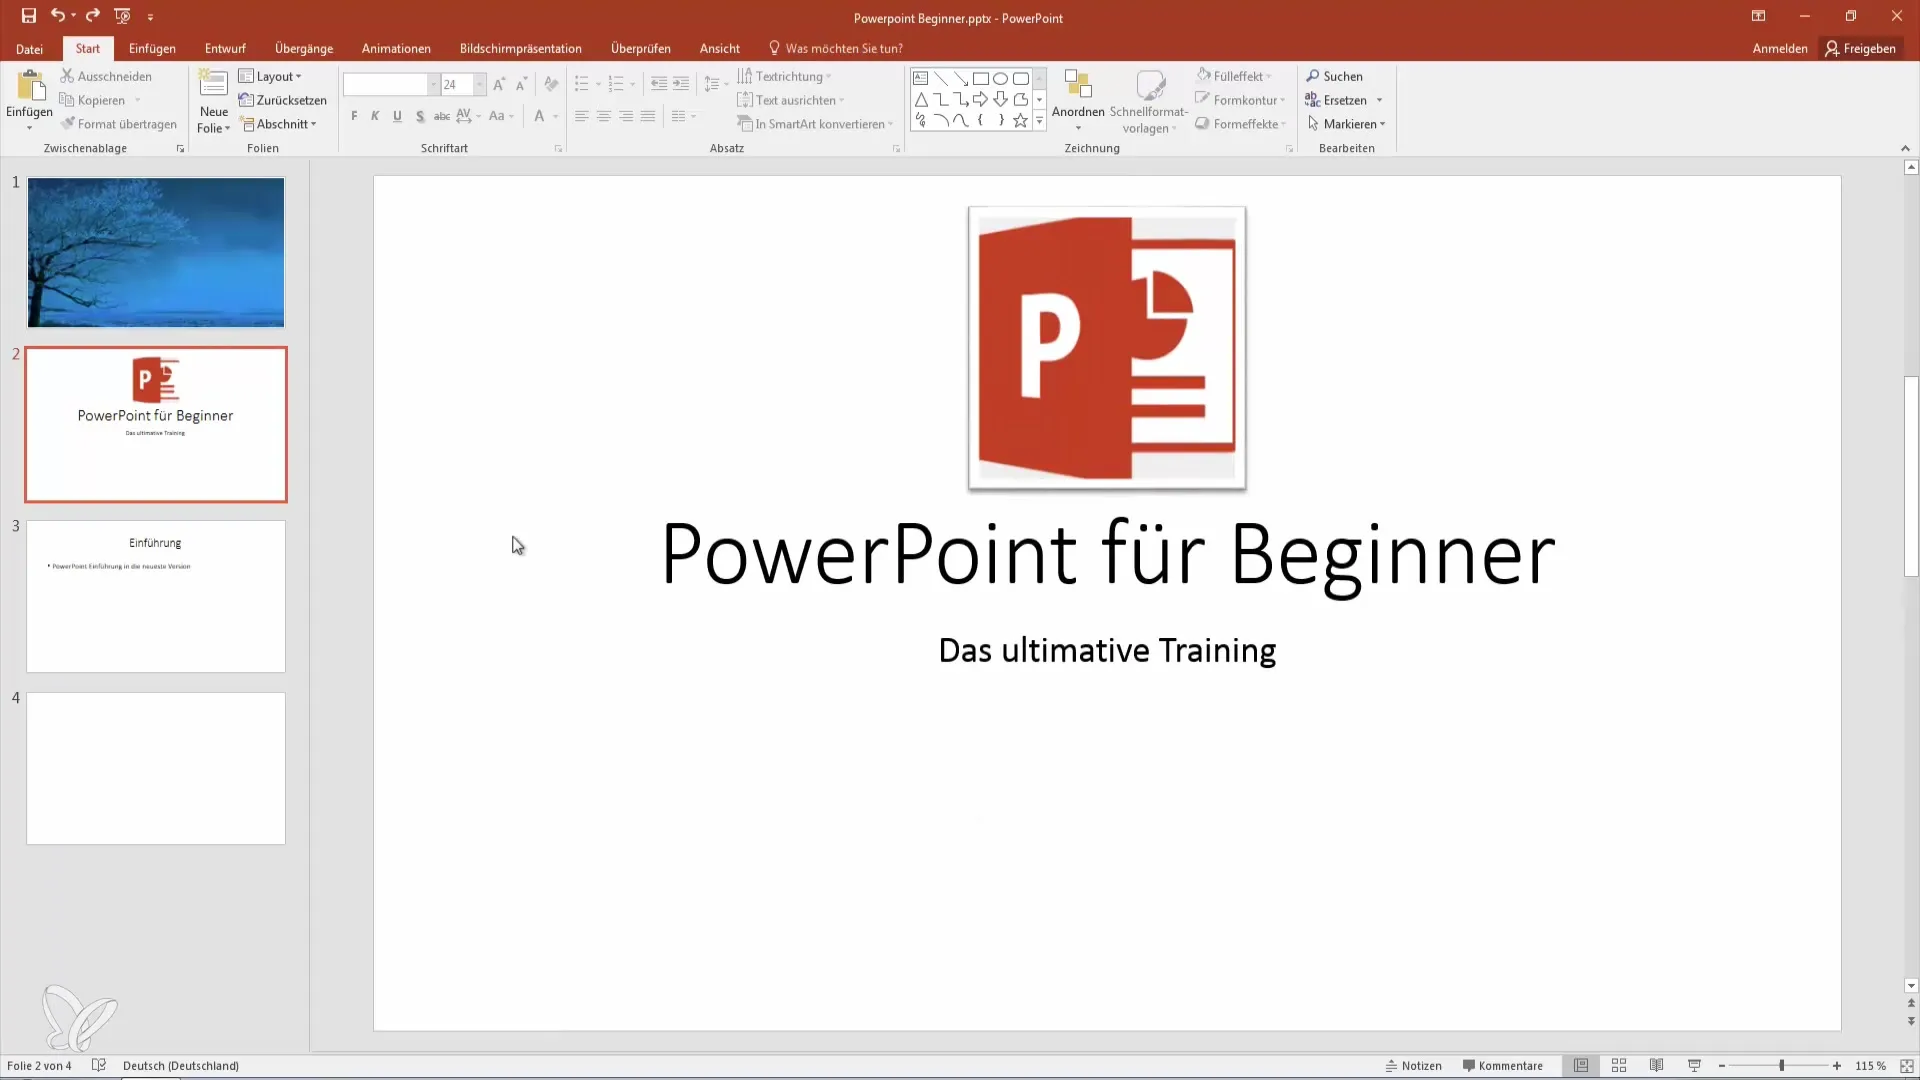Click zoom in plus button
This screenshot has height=1080, width=1920.
pos(1837,1066)
